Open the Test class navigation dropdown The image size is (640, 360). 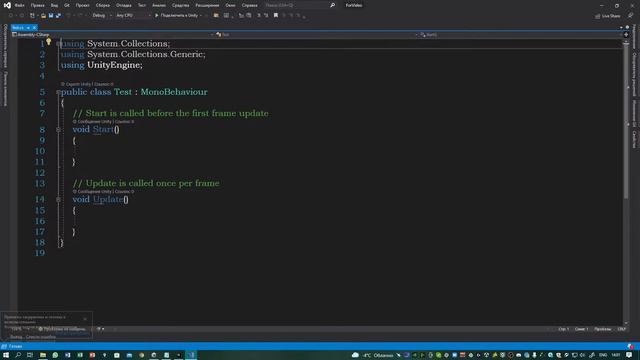(317, 35)
